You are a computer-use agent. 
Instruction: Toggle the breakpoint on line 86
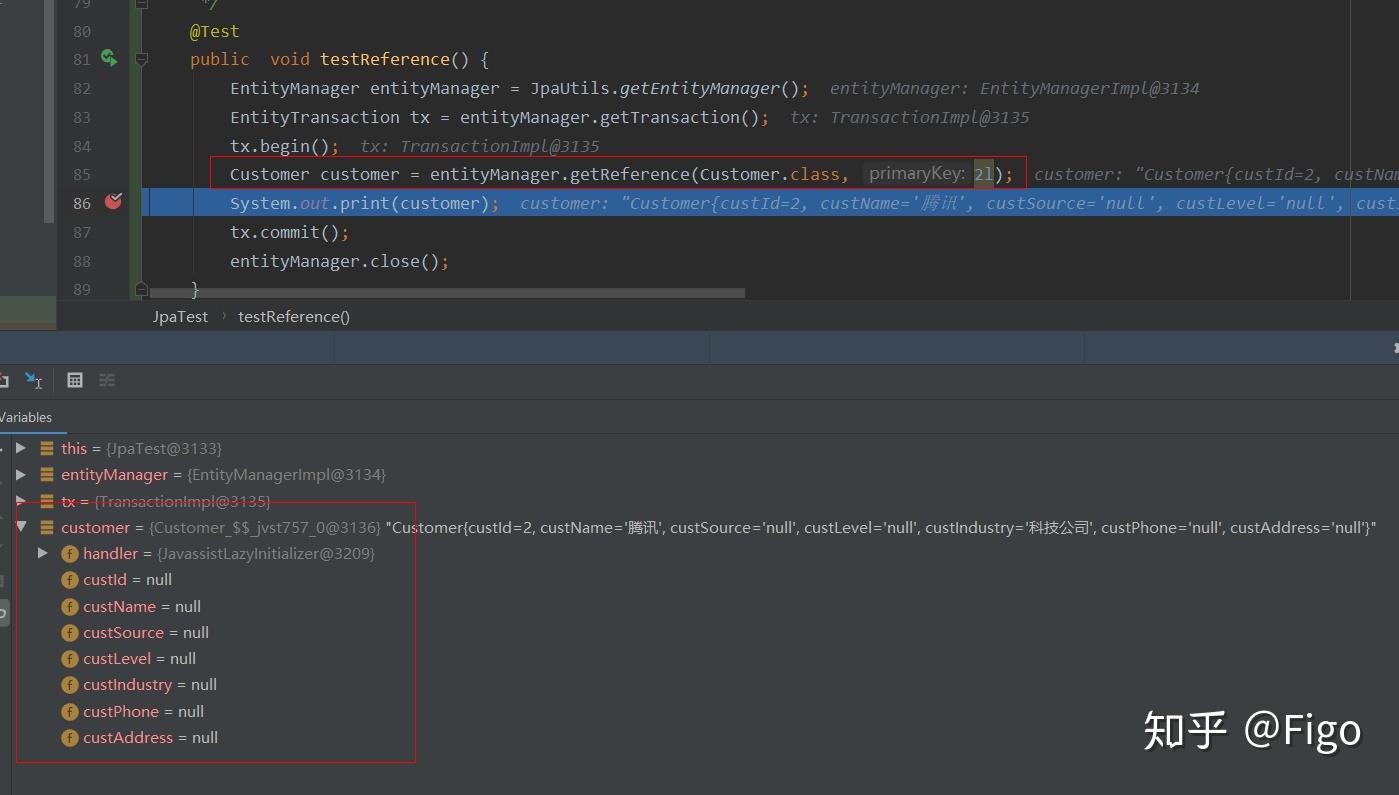click(113, 201)
